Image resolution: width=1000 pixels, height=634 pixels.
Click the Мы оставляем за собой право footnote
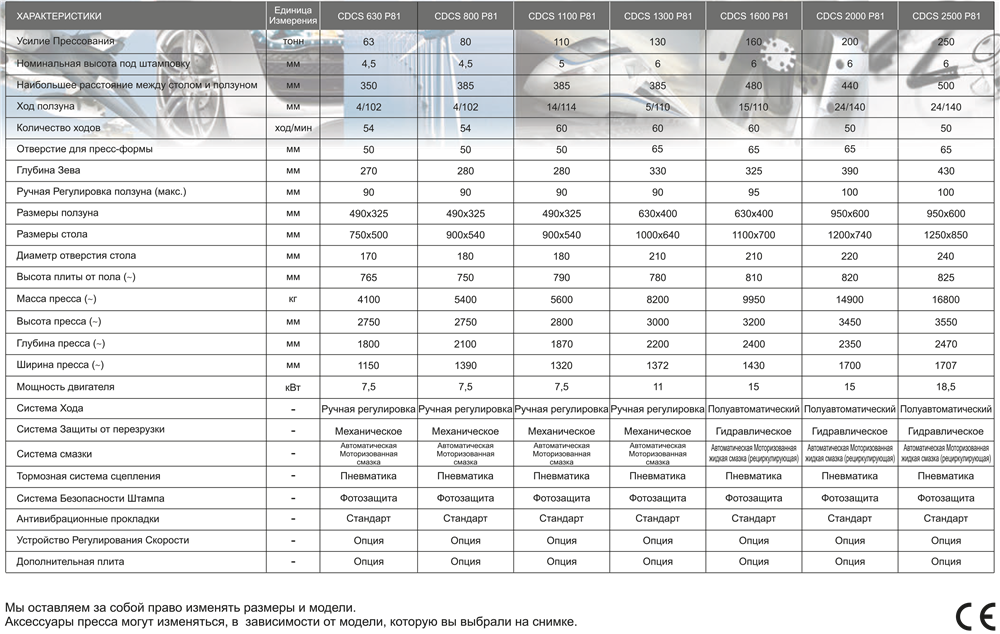[x=180, y=608]
